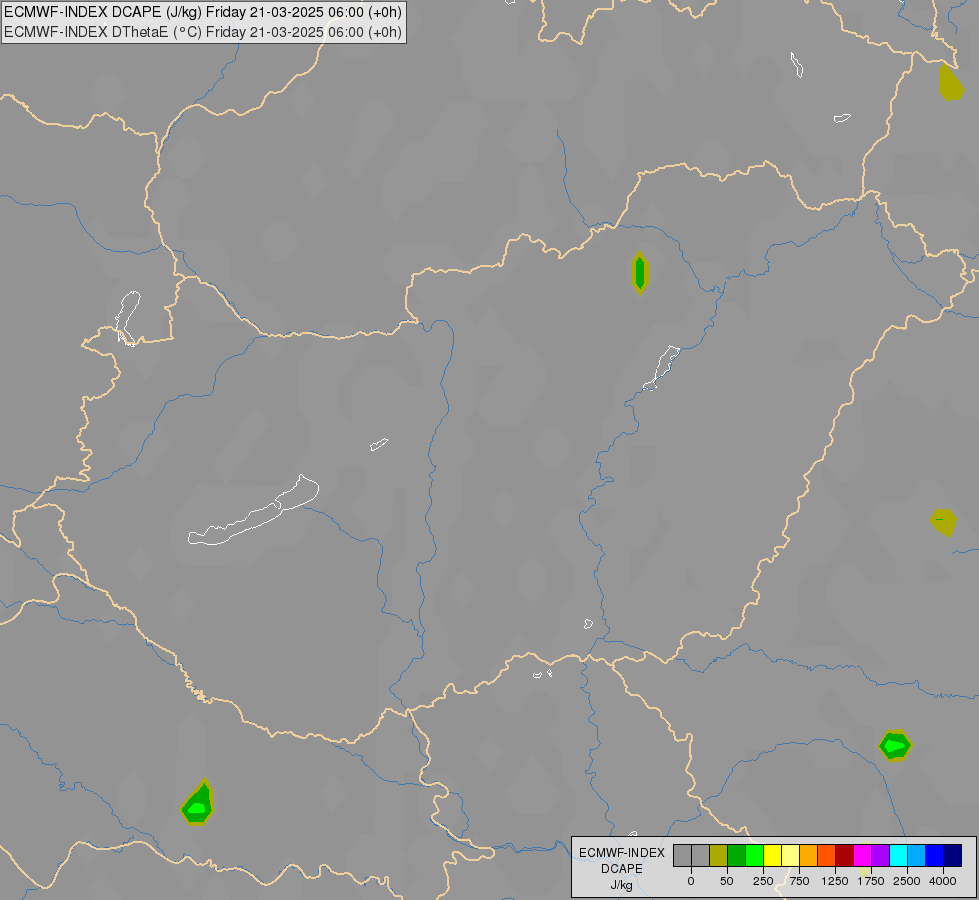Select the olive legend color swatch

718,856
